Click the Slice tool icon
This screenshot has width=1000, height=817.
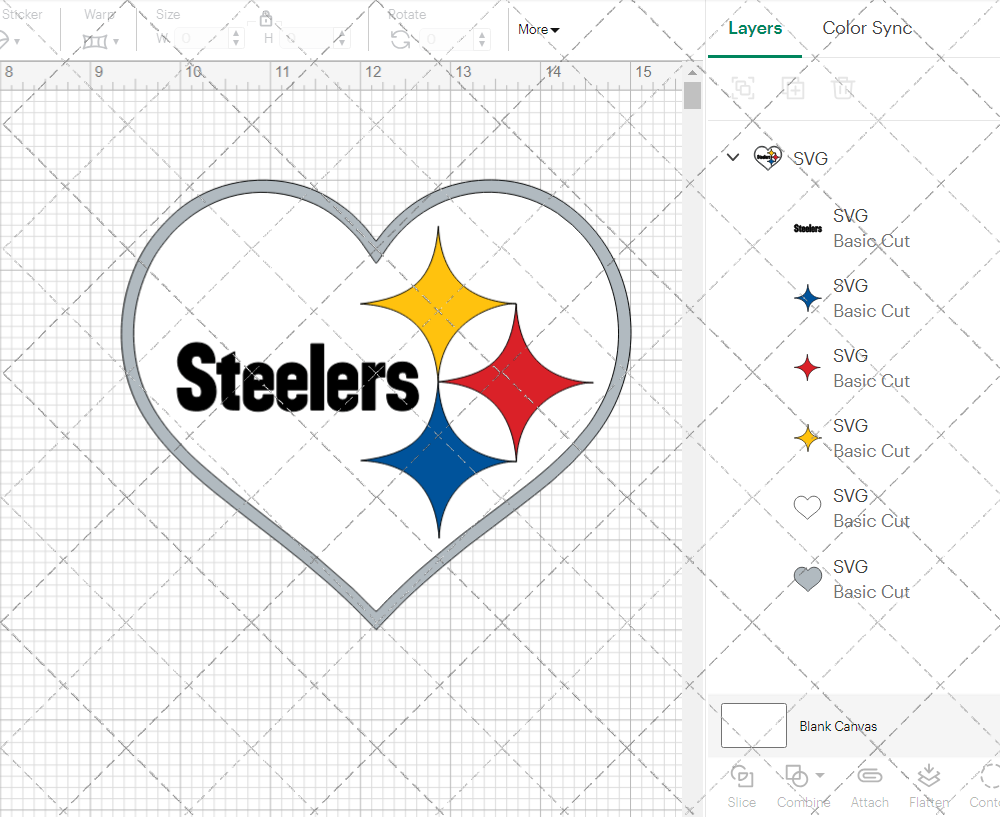pos(742,777)
